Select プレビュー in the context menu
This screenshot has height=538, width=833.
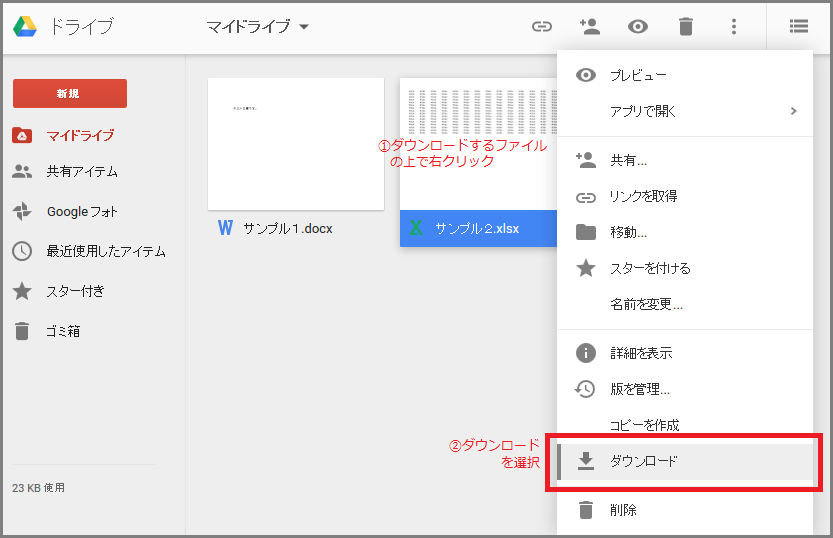coord(685,75)
